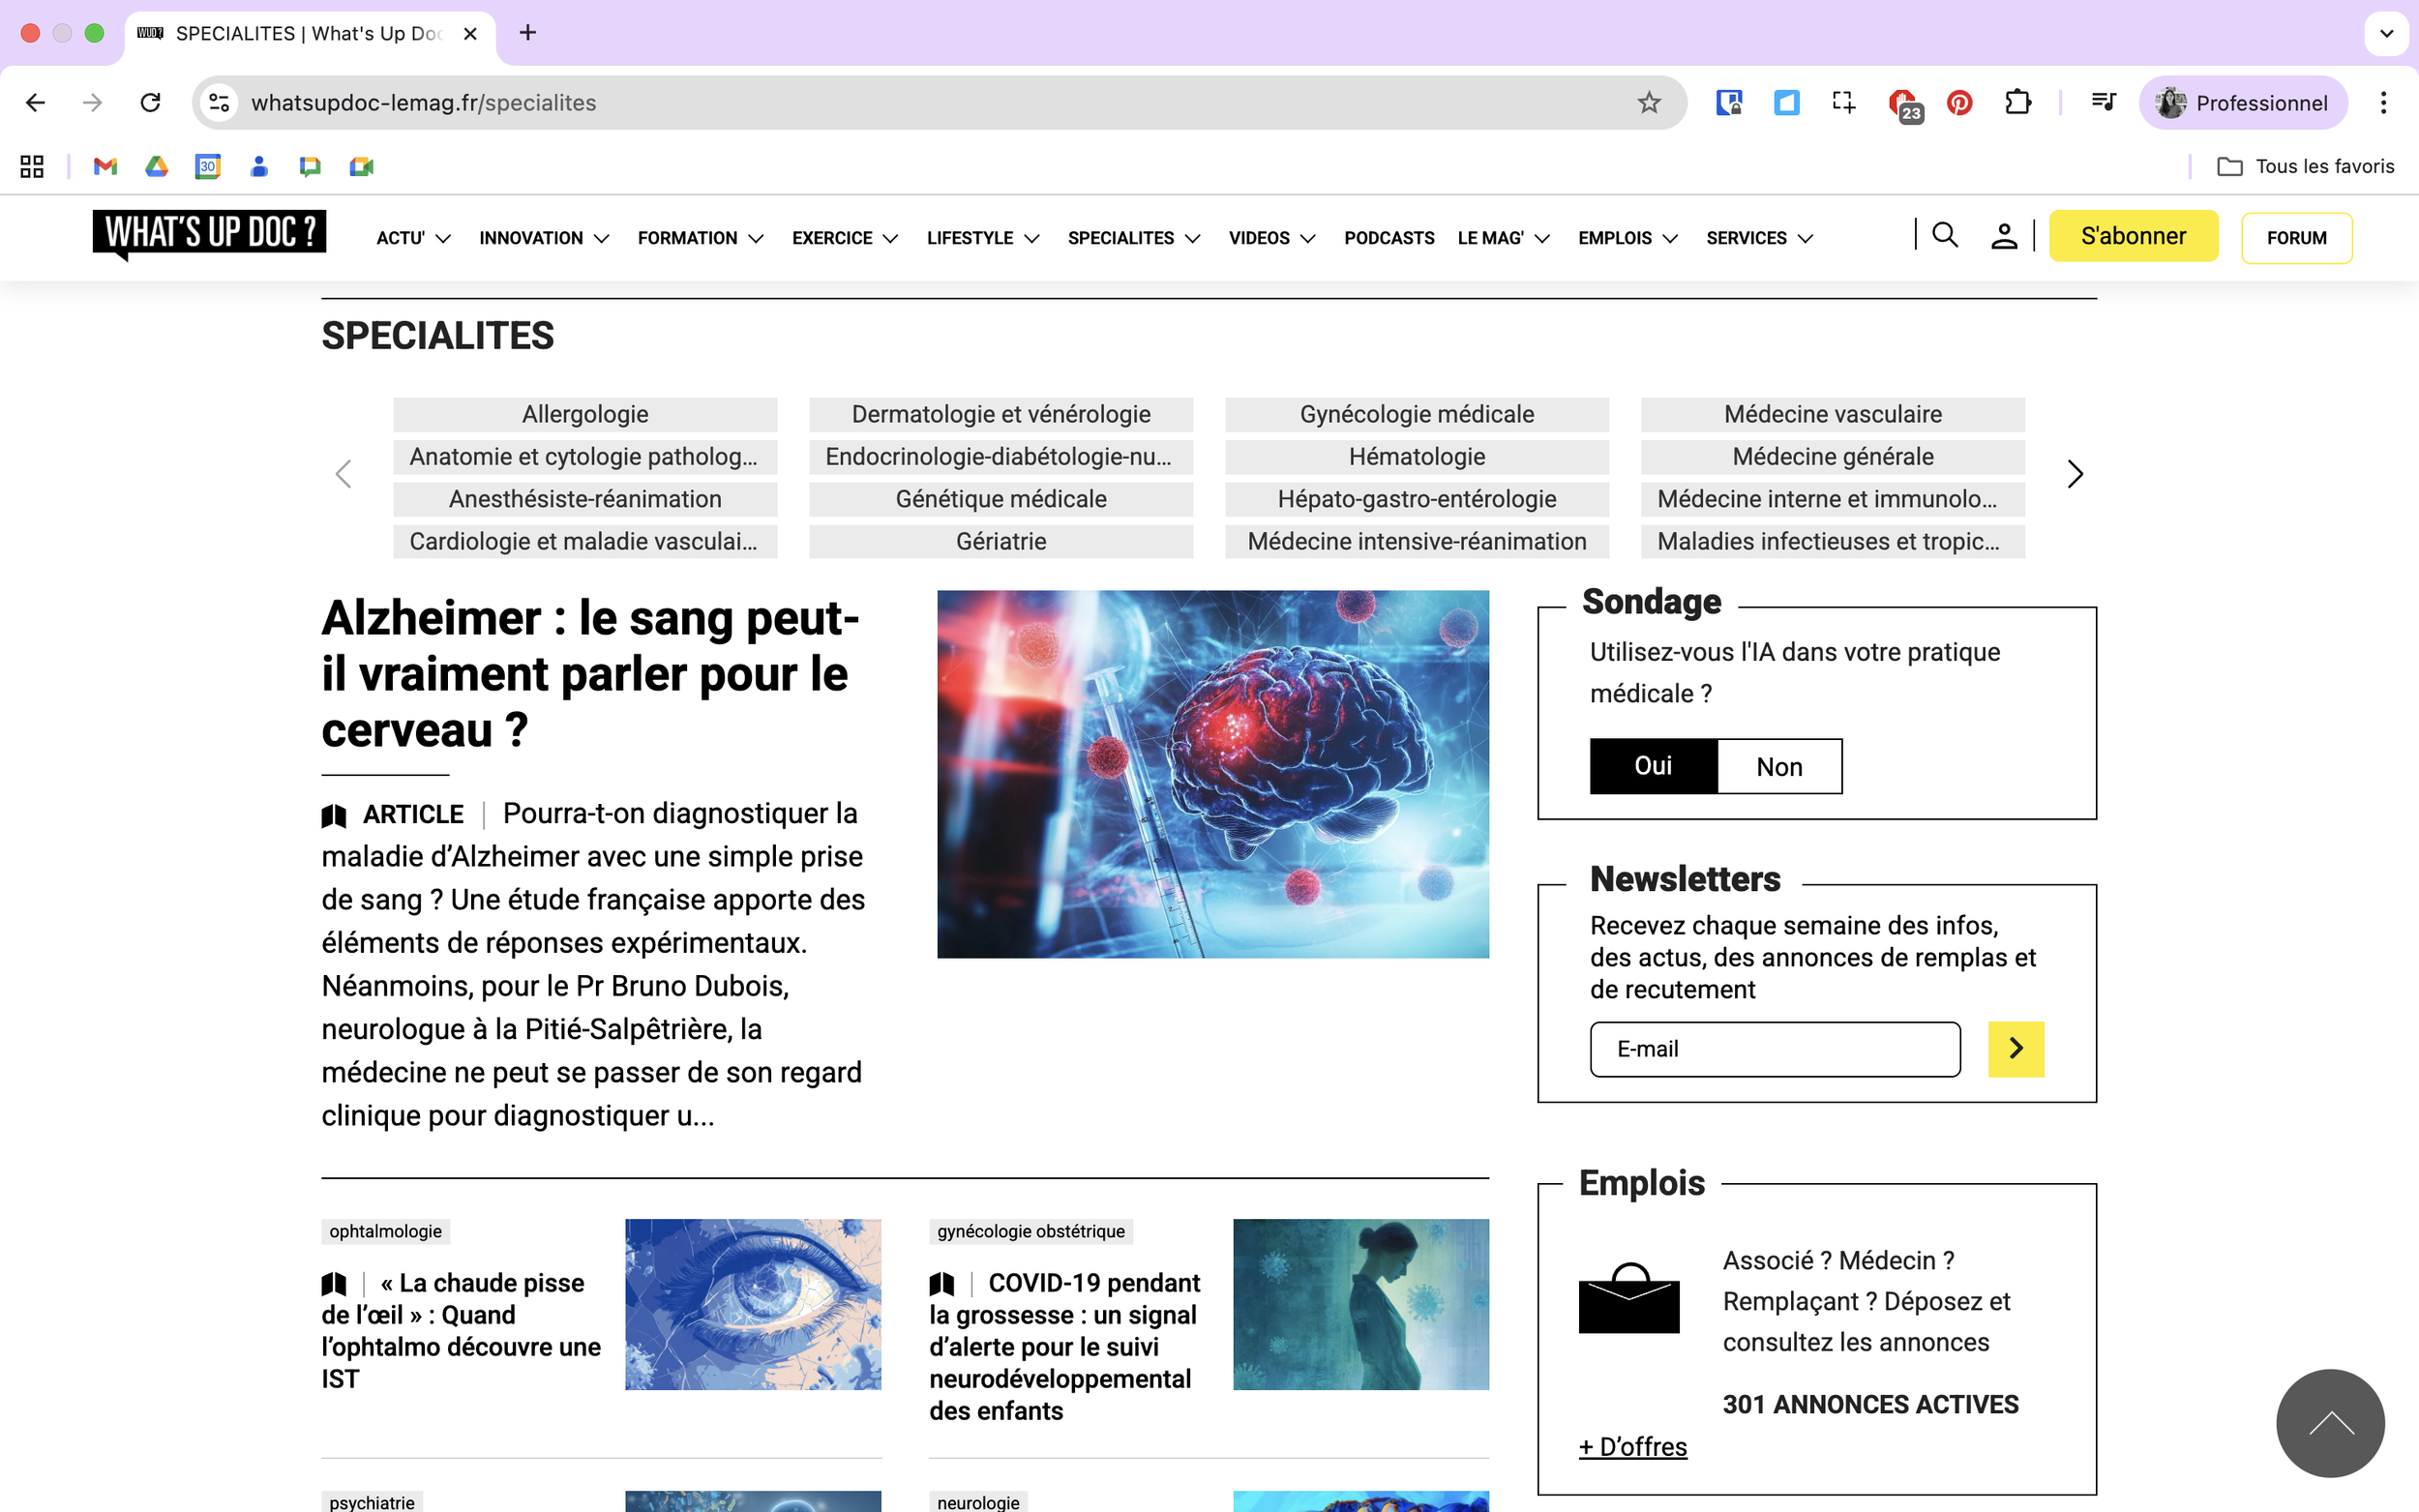Select Non in the Sondage poll

(1779, 766)
